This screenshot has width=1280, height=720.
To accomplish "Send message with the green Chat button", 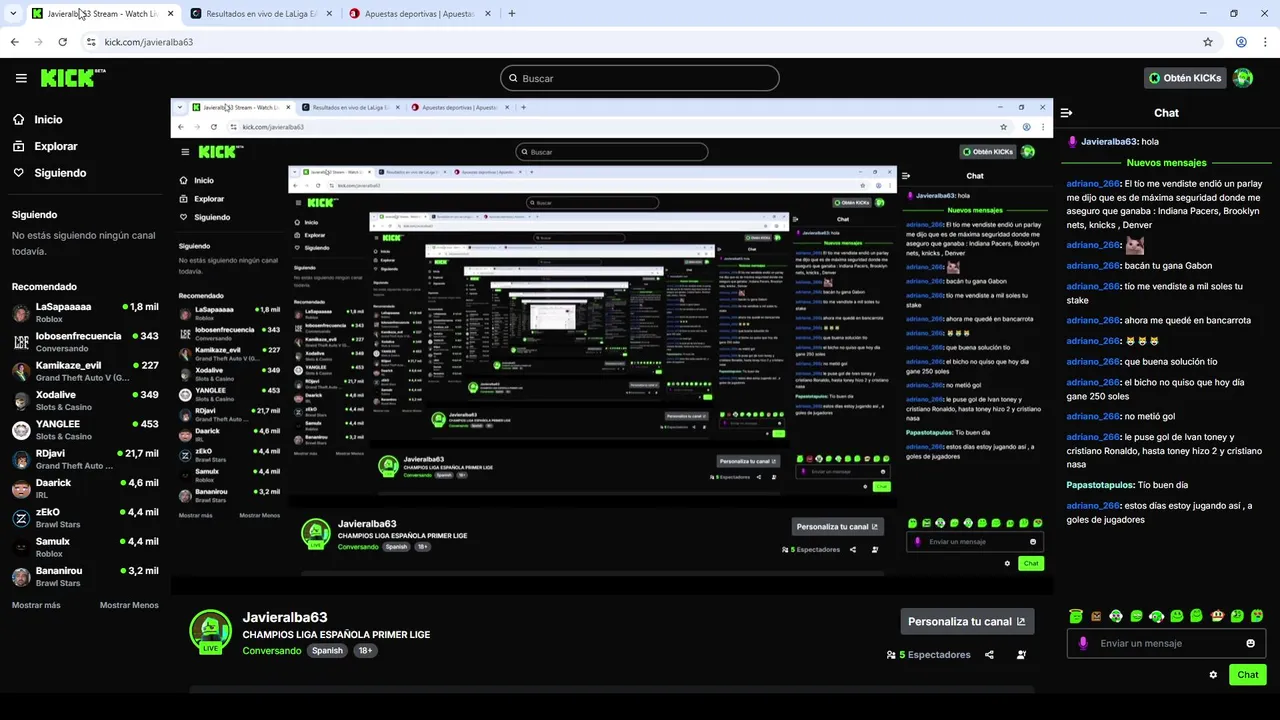I will click(1248, 675).
